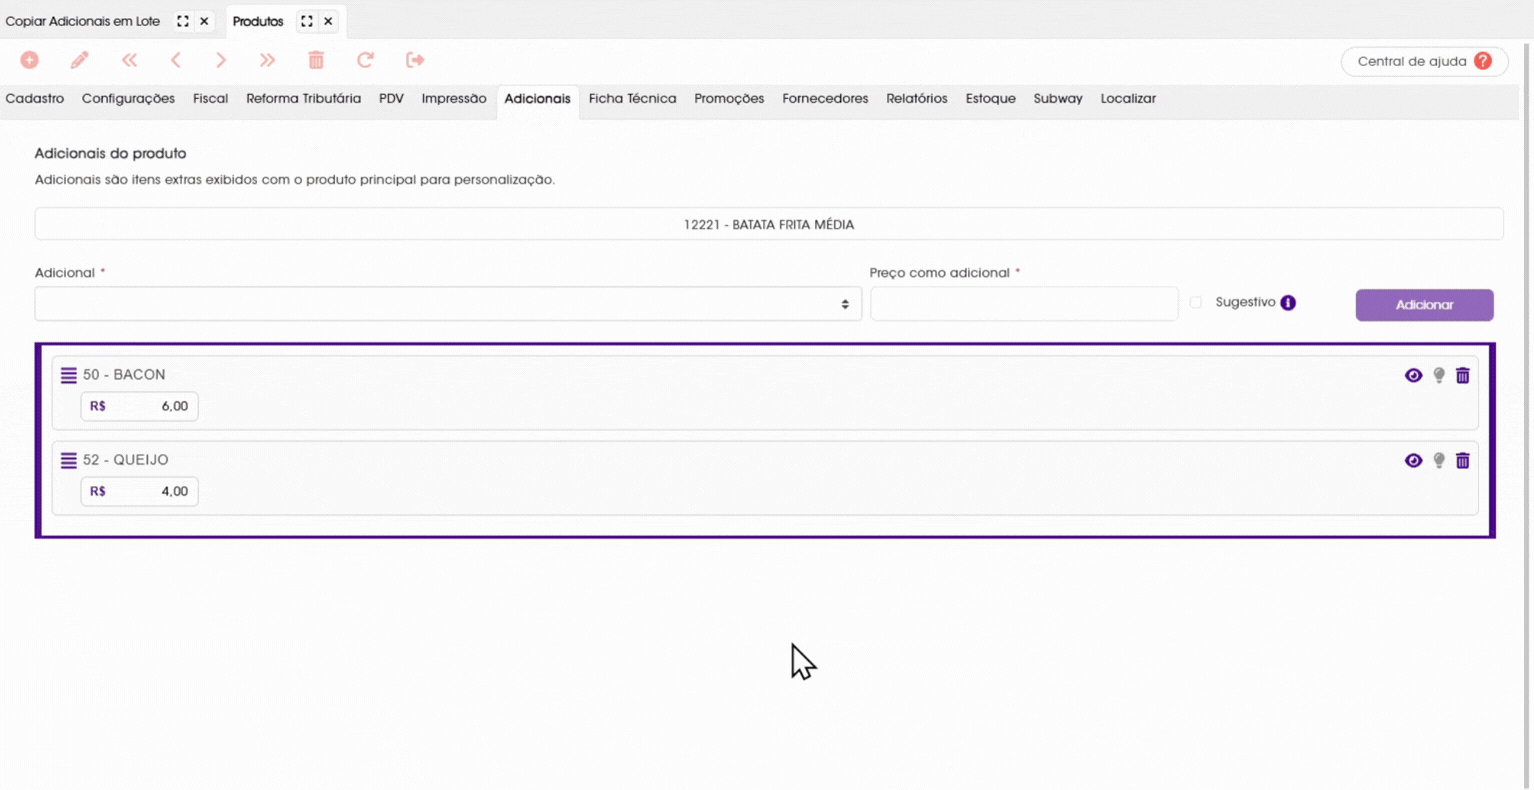Switch to Copiar Adicionais em Lote tab
The image size is (1534, 790).
(83, 21)
